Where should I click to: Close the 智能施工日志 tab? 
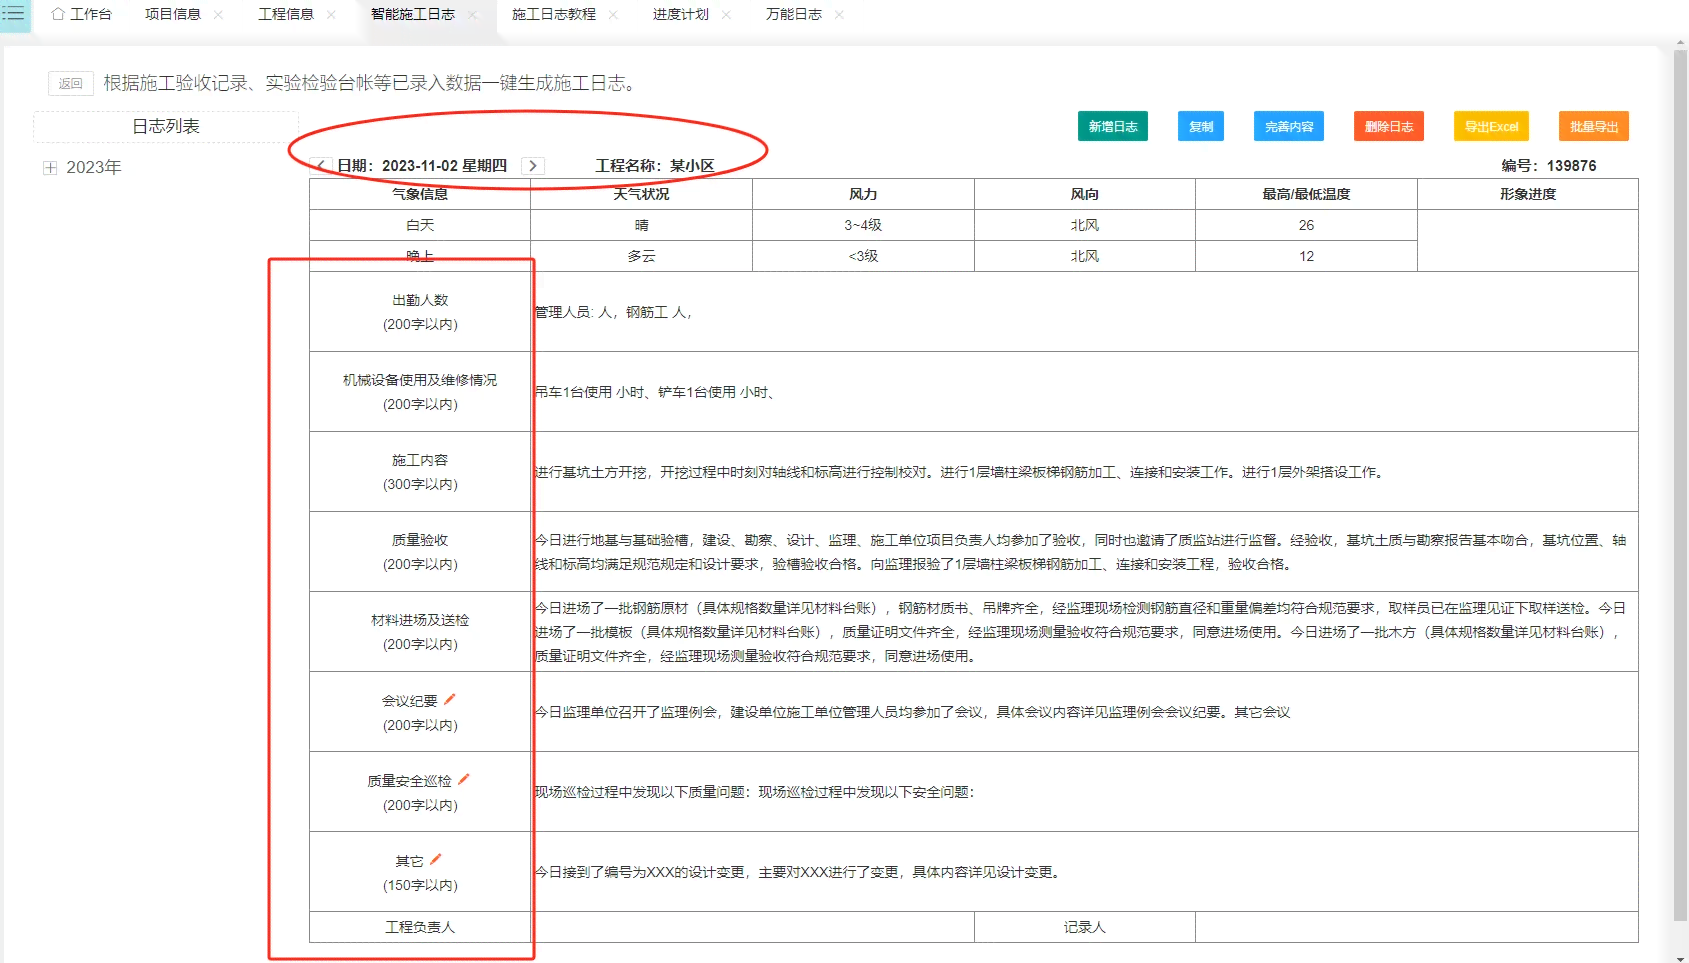[x=473, y=15]
